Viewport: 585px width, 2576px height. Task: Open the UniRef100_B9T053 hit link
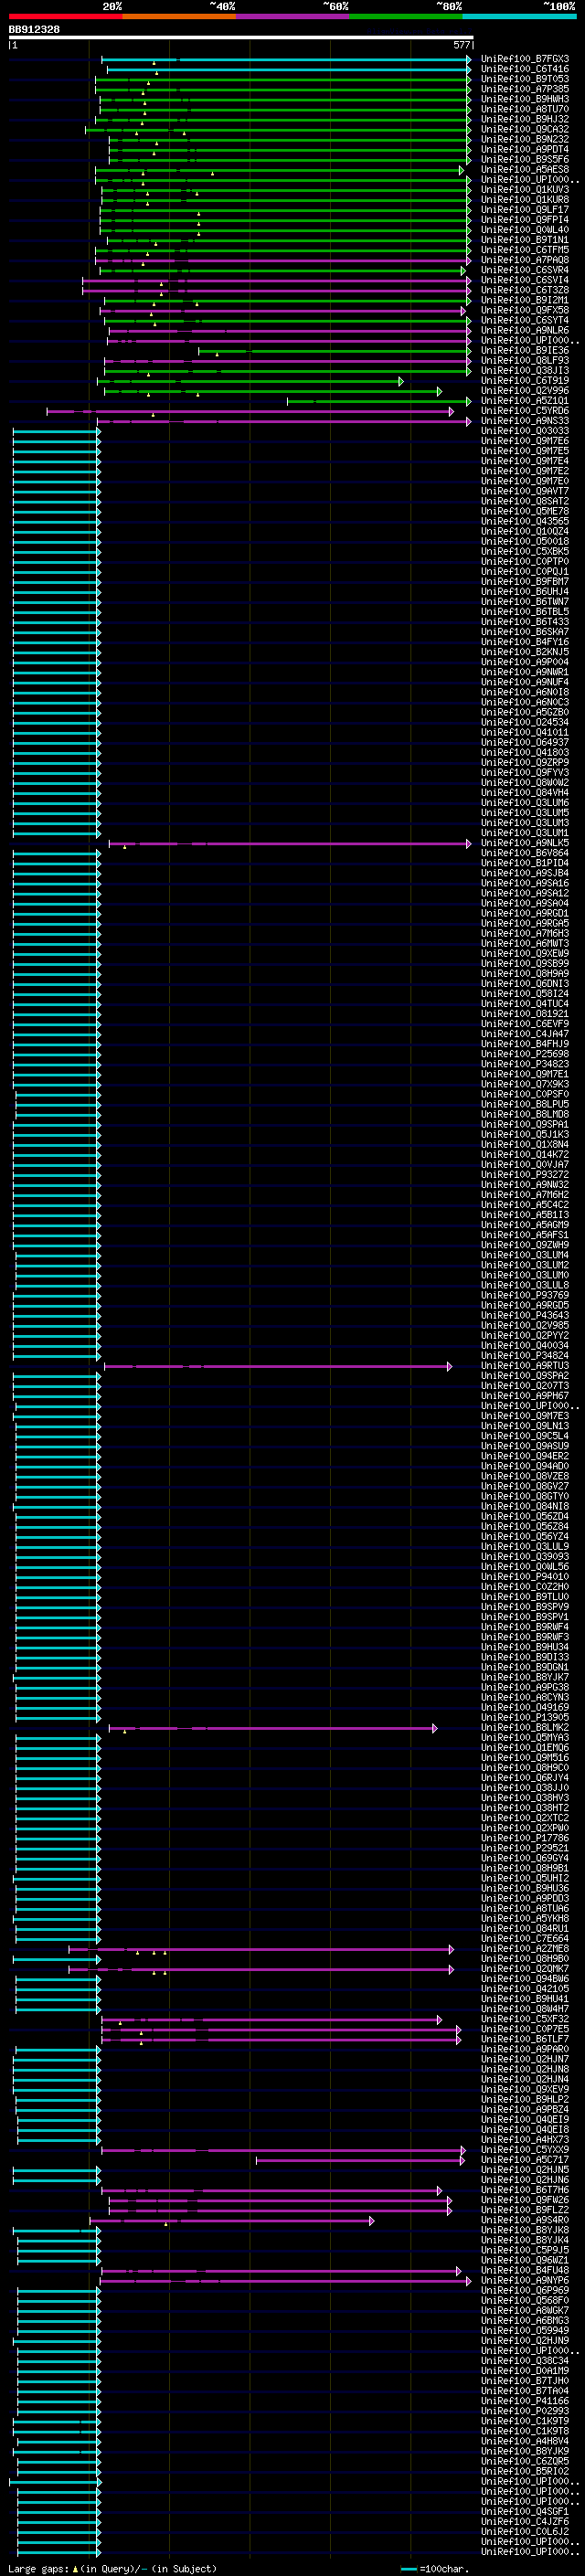point(525,79)
